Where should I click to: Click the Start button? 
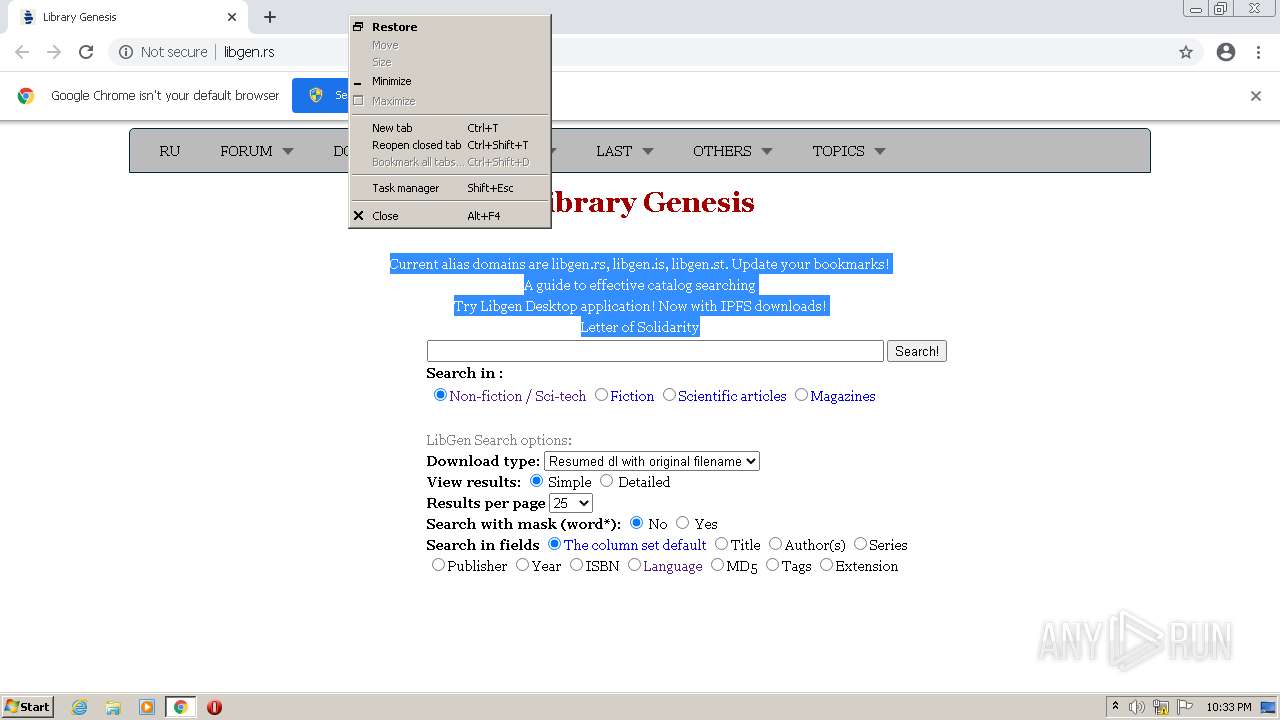point(27,707)
